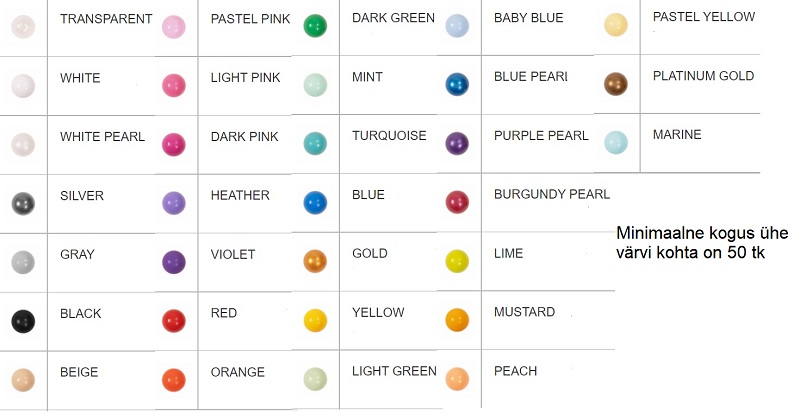This screenshot has width=800, height=414.
Task: Choose the Mustard ball swatch
Action: point(457,320)
